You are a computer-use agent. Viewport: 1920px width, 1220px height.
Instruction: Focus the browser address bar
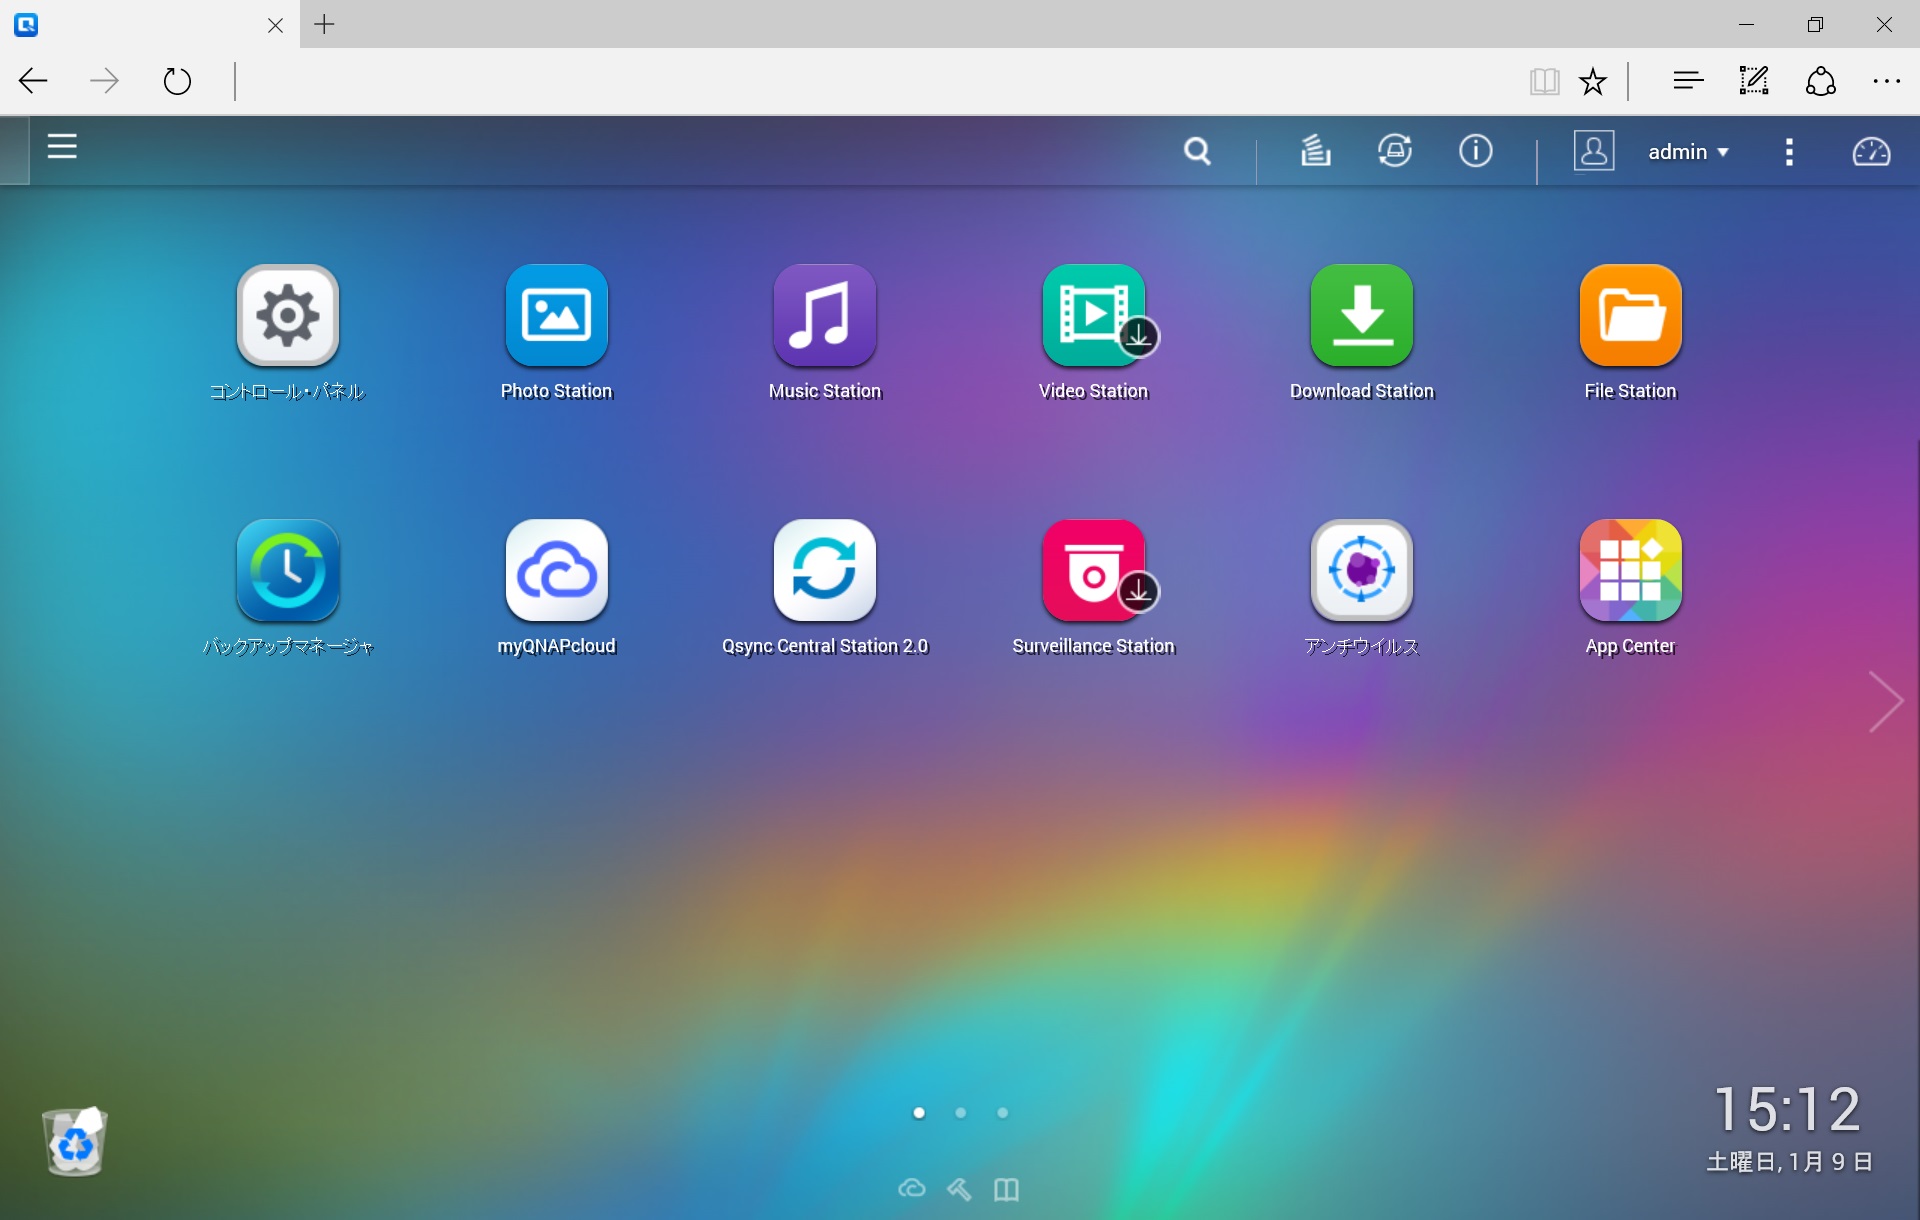870,81
